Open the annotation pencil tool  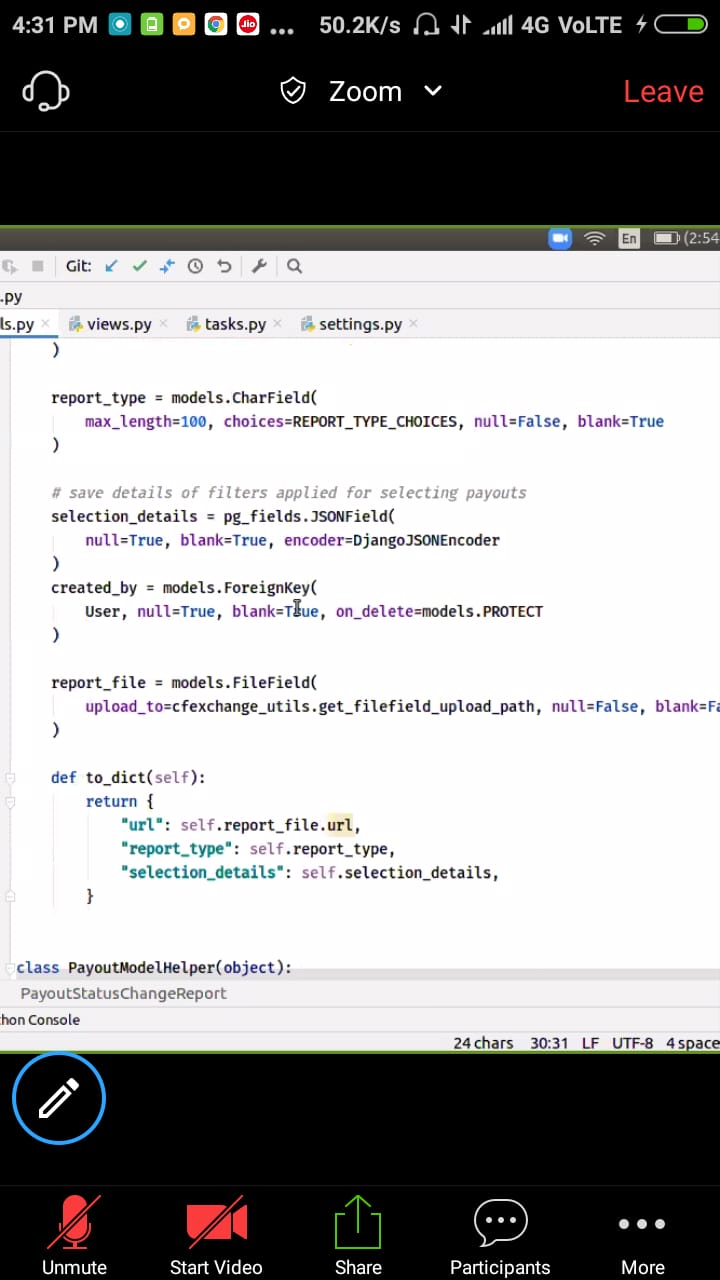point(59,1097)
